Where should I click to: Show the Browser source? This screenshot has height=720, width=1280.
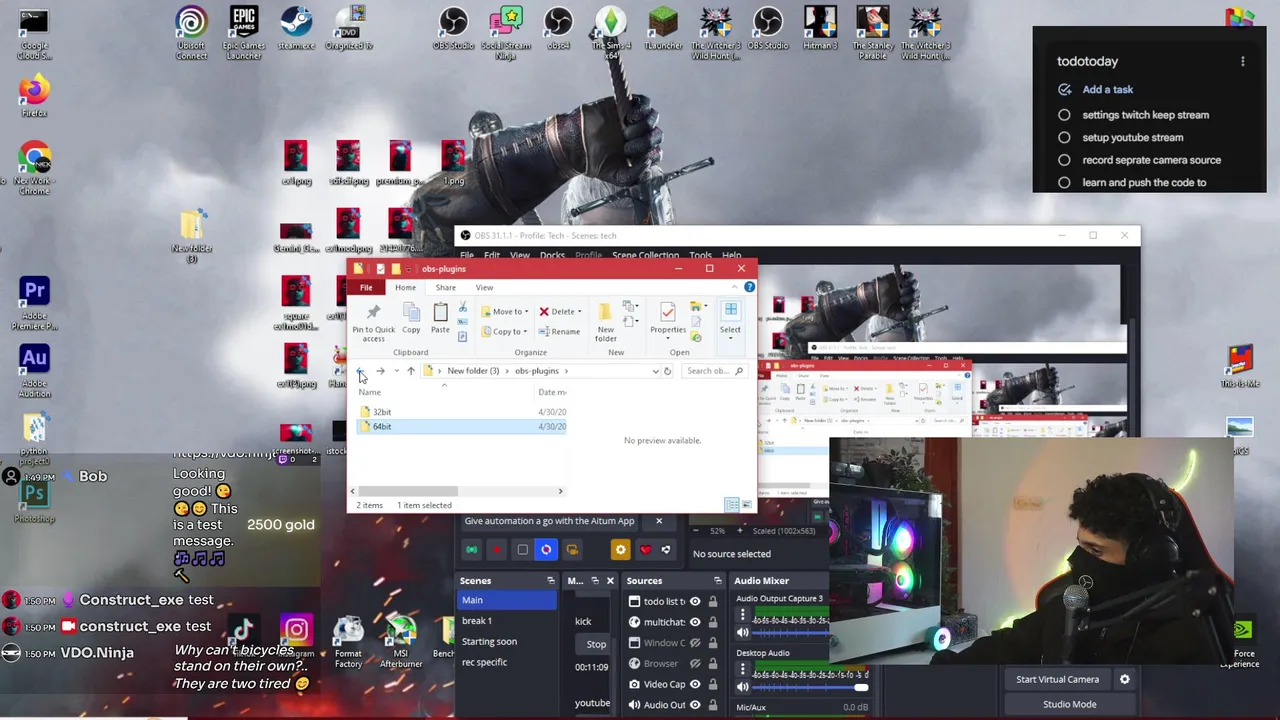click(695, 664)
